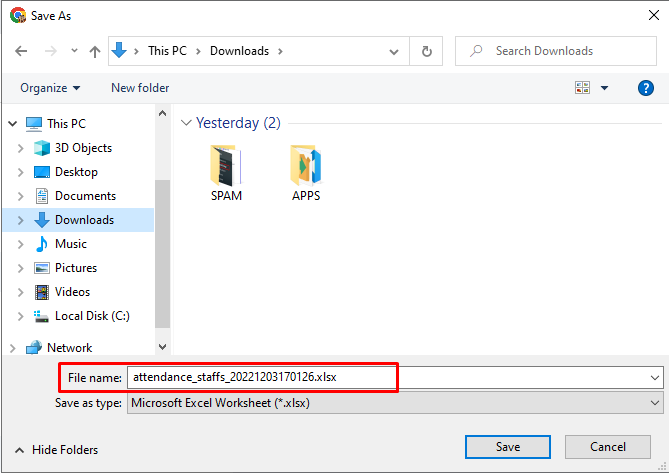Viewport: 669px width, 473px height.
Task: Open the Organize menu
Action: [50, 88]
